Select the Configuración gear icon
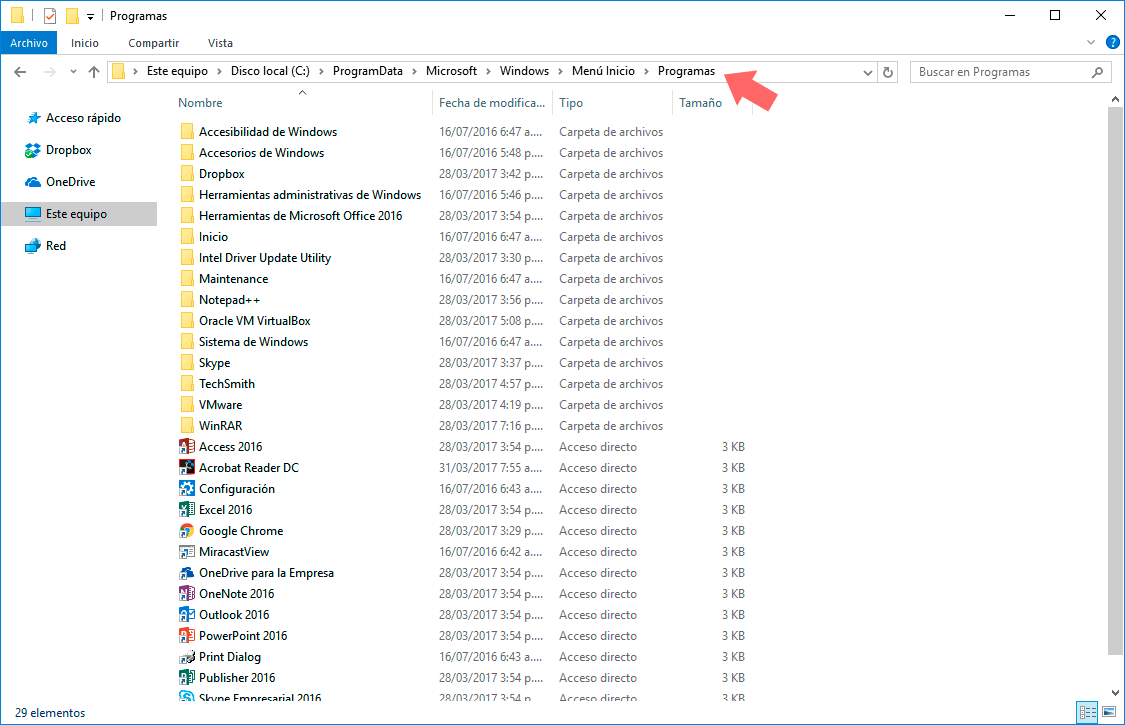 coord(187,489)
